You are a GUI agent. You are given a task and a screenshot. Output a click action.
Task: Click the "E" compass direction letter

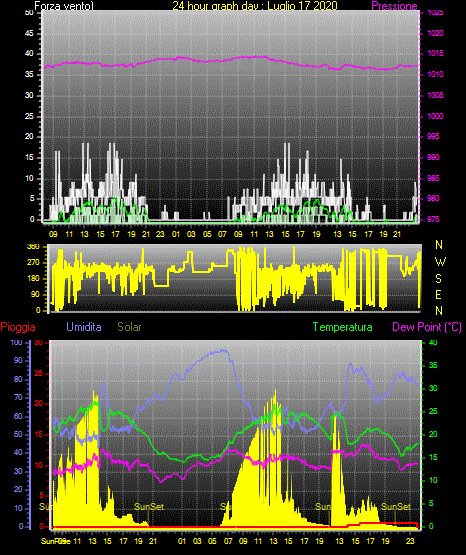click(438, 294)
